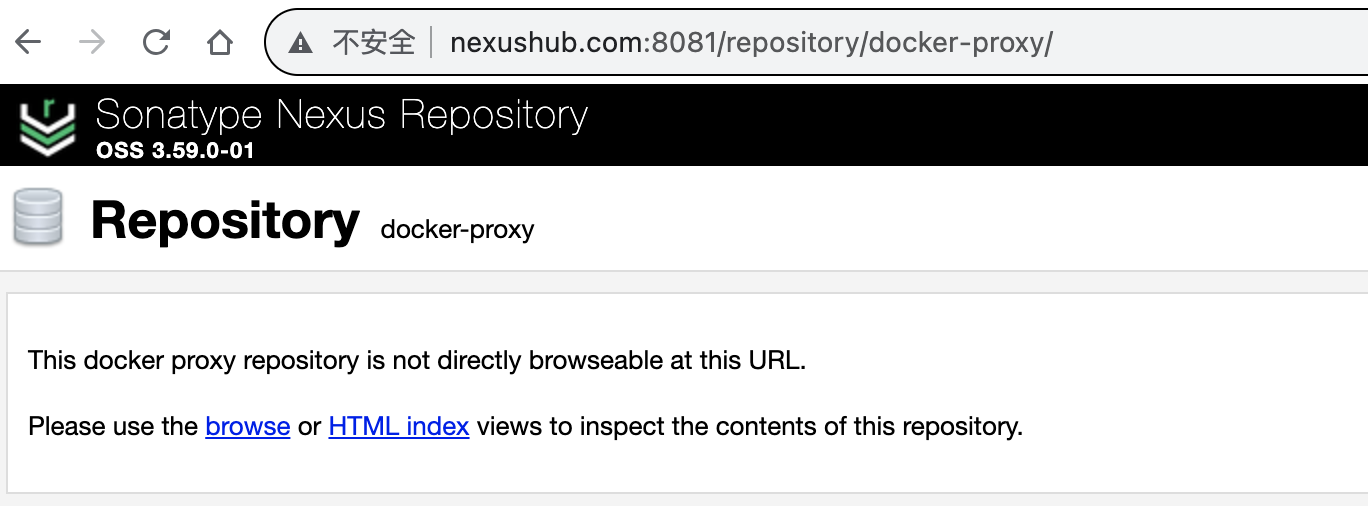Image resolution: width=1368 pixels, height=506 pixels.
Task: Click the database repository icon
Action: tap(38, 217)
